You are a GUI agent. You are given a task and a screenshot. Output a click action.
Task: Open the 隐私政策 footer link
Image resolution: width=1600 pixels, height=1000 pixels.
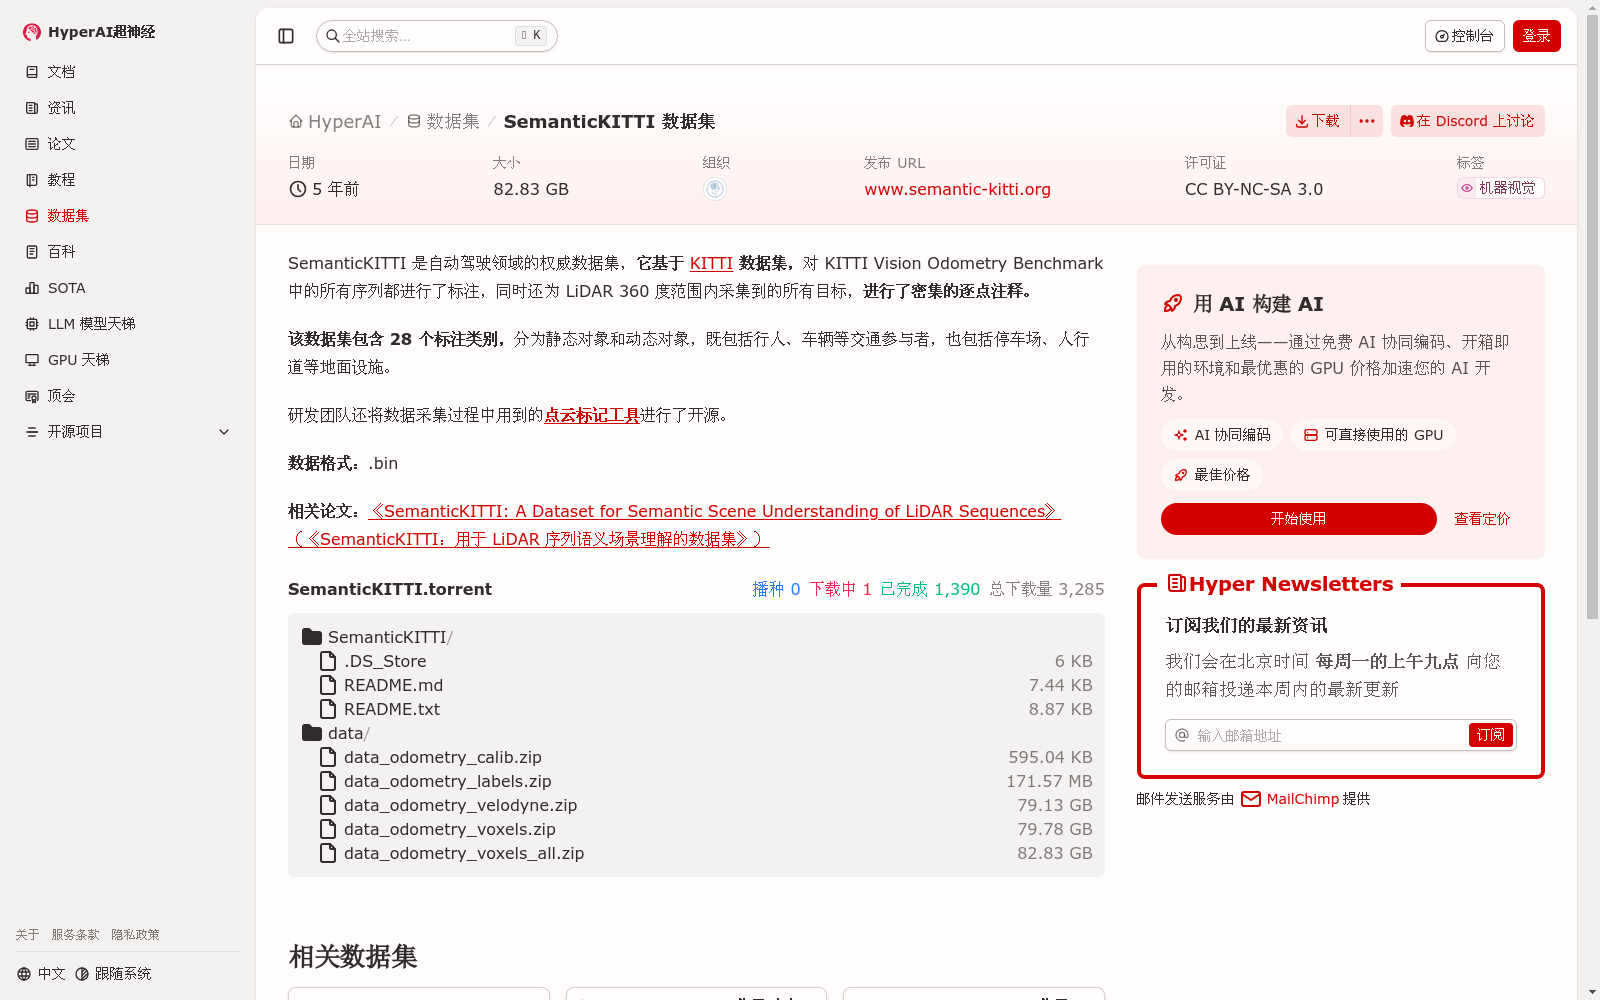click(x=135, y=935)
